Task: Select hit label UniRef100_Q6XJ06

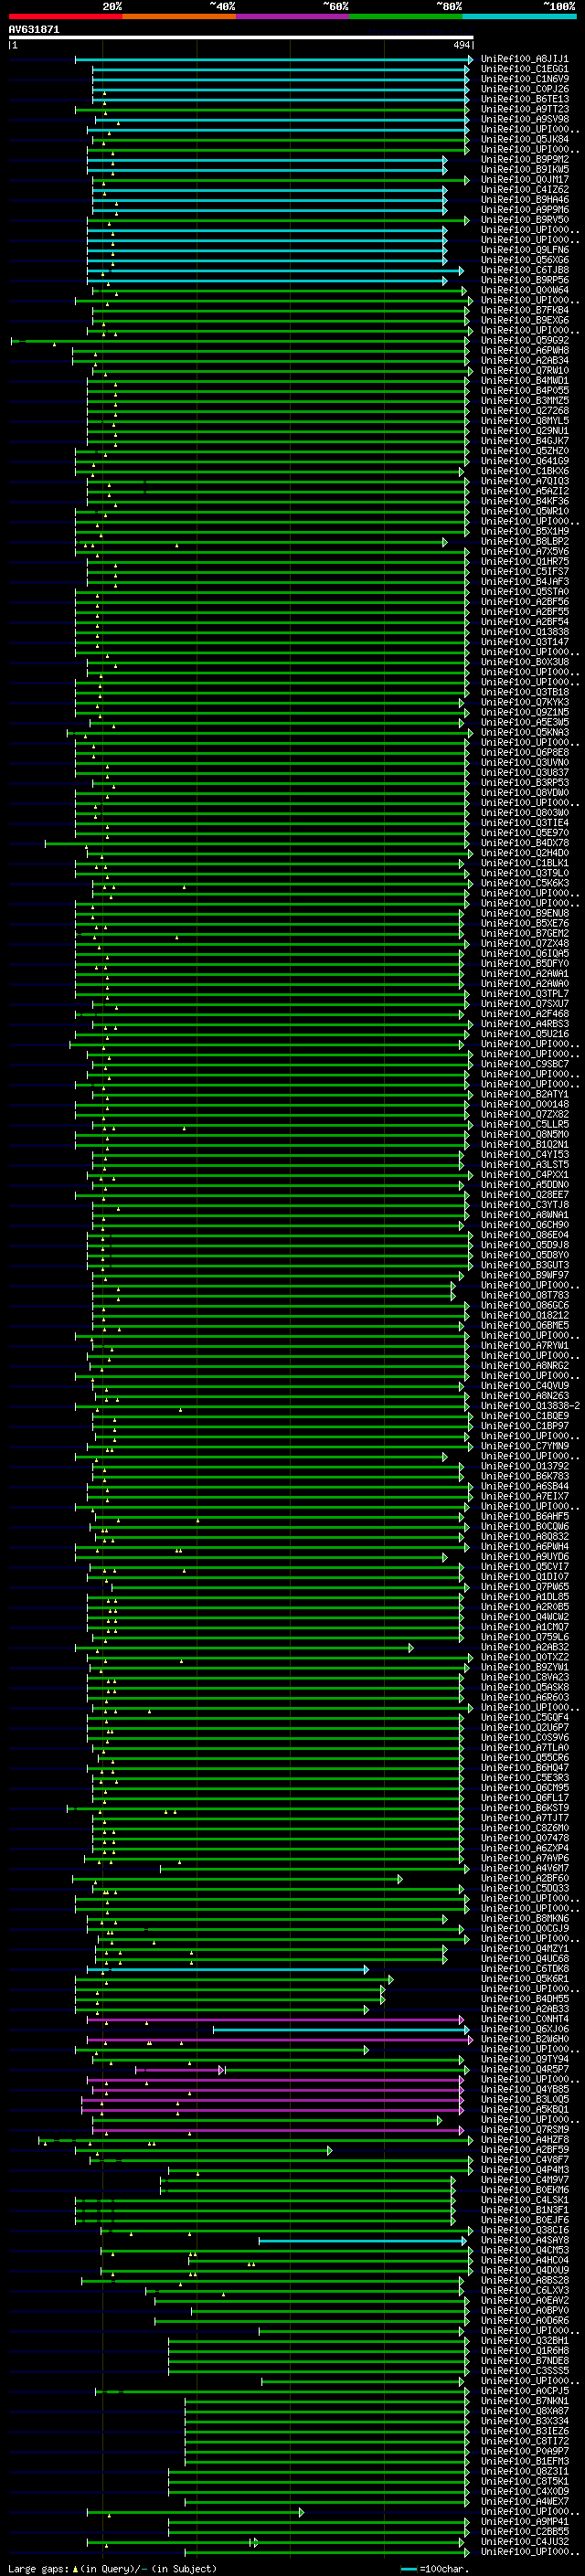Action: [x=524, y=2029]
